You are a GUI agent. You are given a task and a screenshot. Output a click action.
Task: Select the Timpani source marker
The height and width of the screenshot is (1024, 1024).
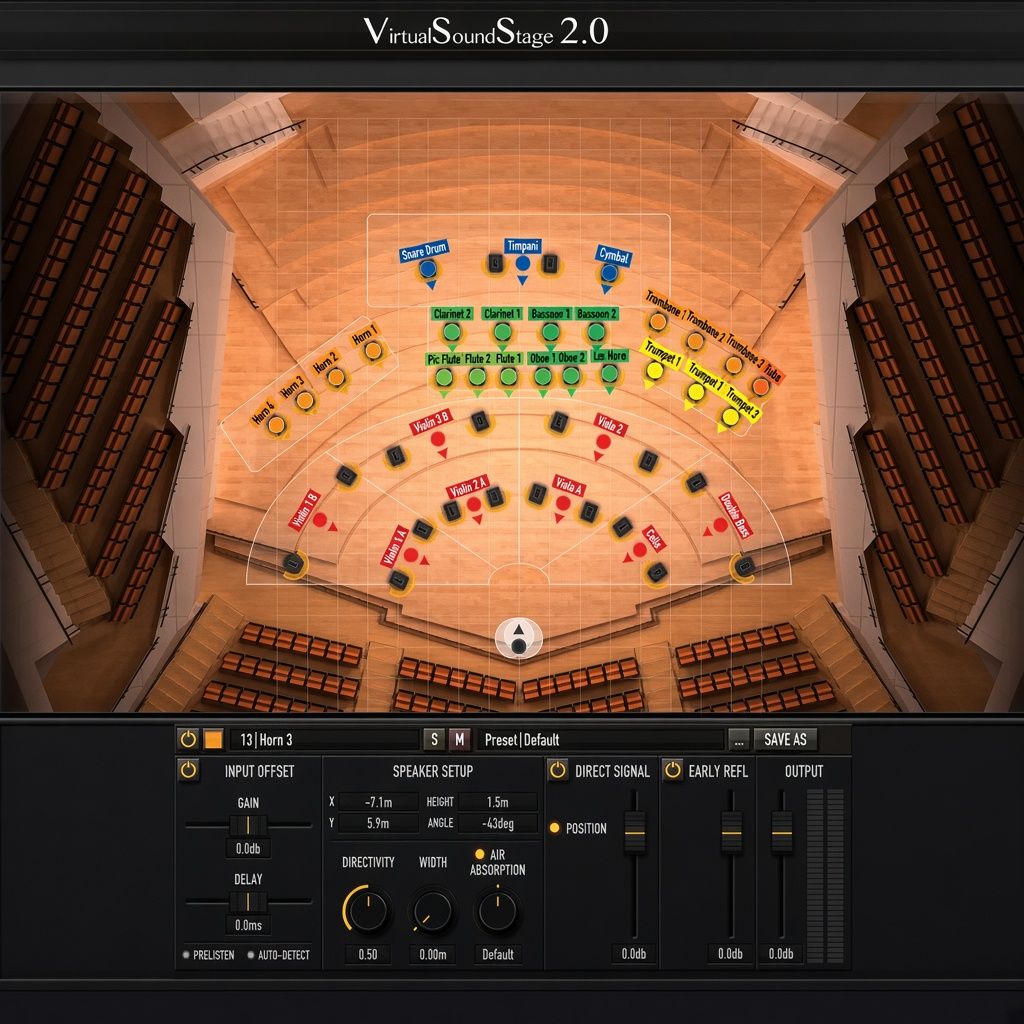tap(522, 263)
